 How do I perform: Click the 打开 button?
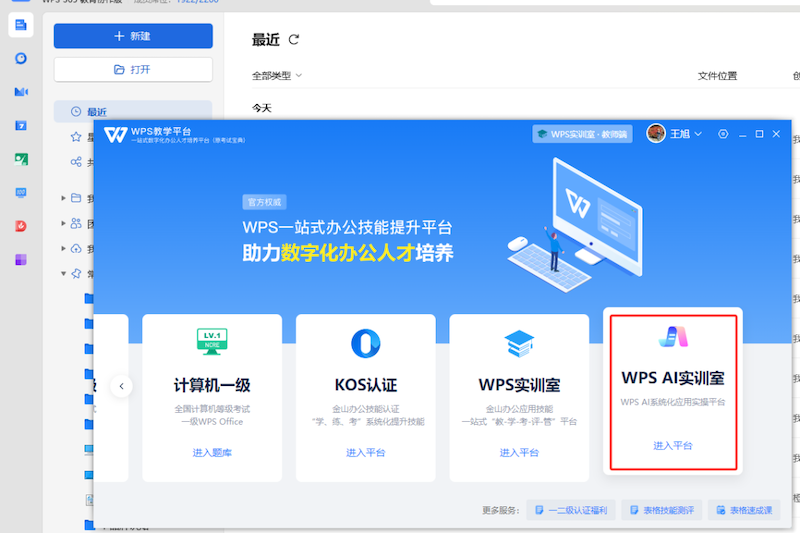tap(133, 69)
